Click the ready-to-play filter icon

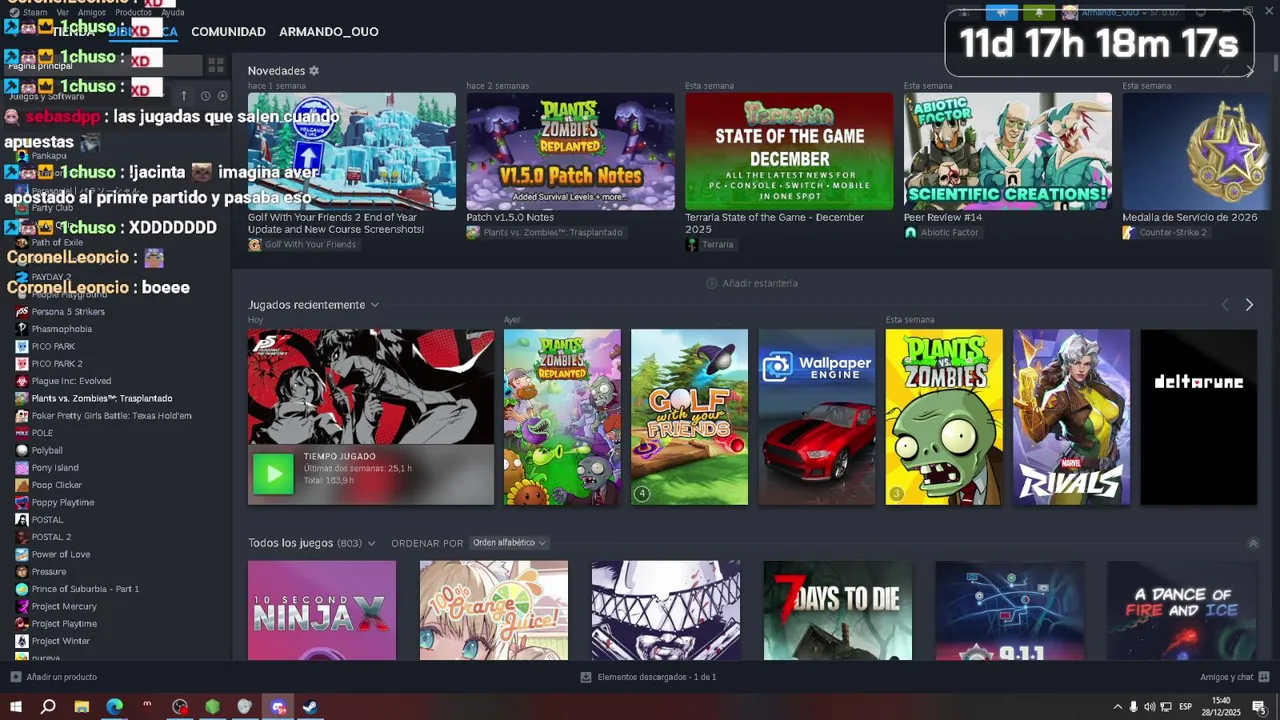(x=222, y=96)
